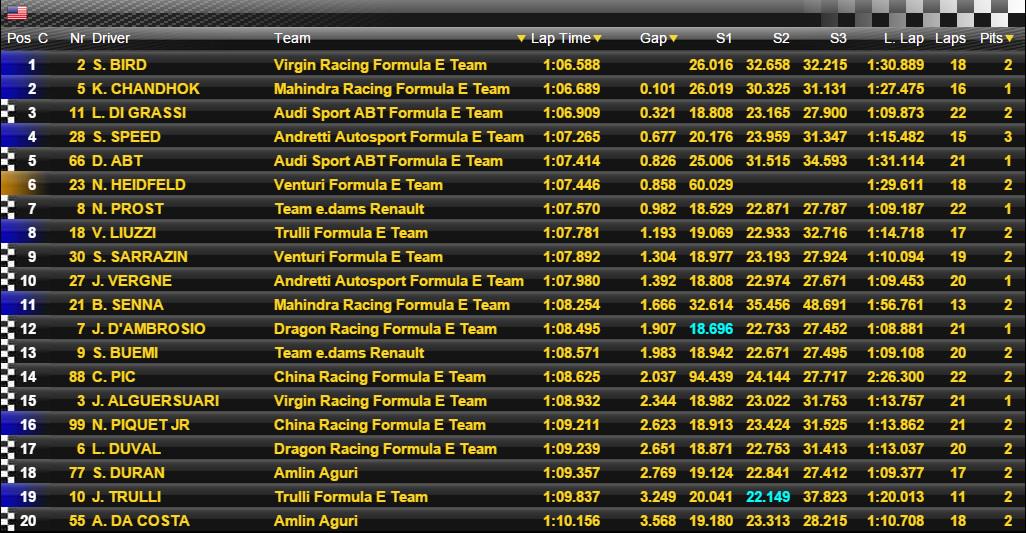Click checkered flag marker for position 3

pyautogui.click(x=8, y=112)
